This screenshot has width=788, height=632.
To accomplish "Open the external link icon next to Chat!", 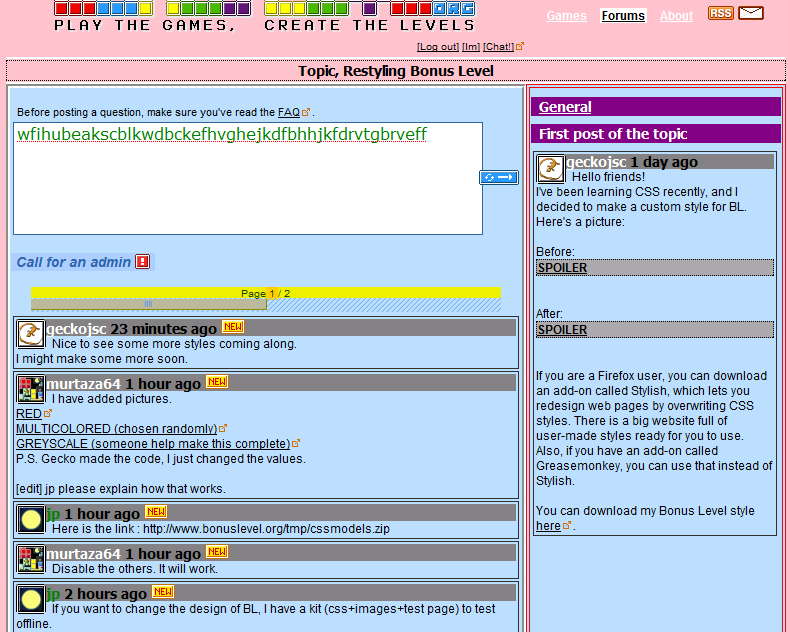I will click(520, 46).
